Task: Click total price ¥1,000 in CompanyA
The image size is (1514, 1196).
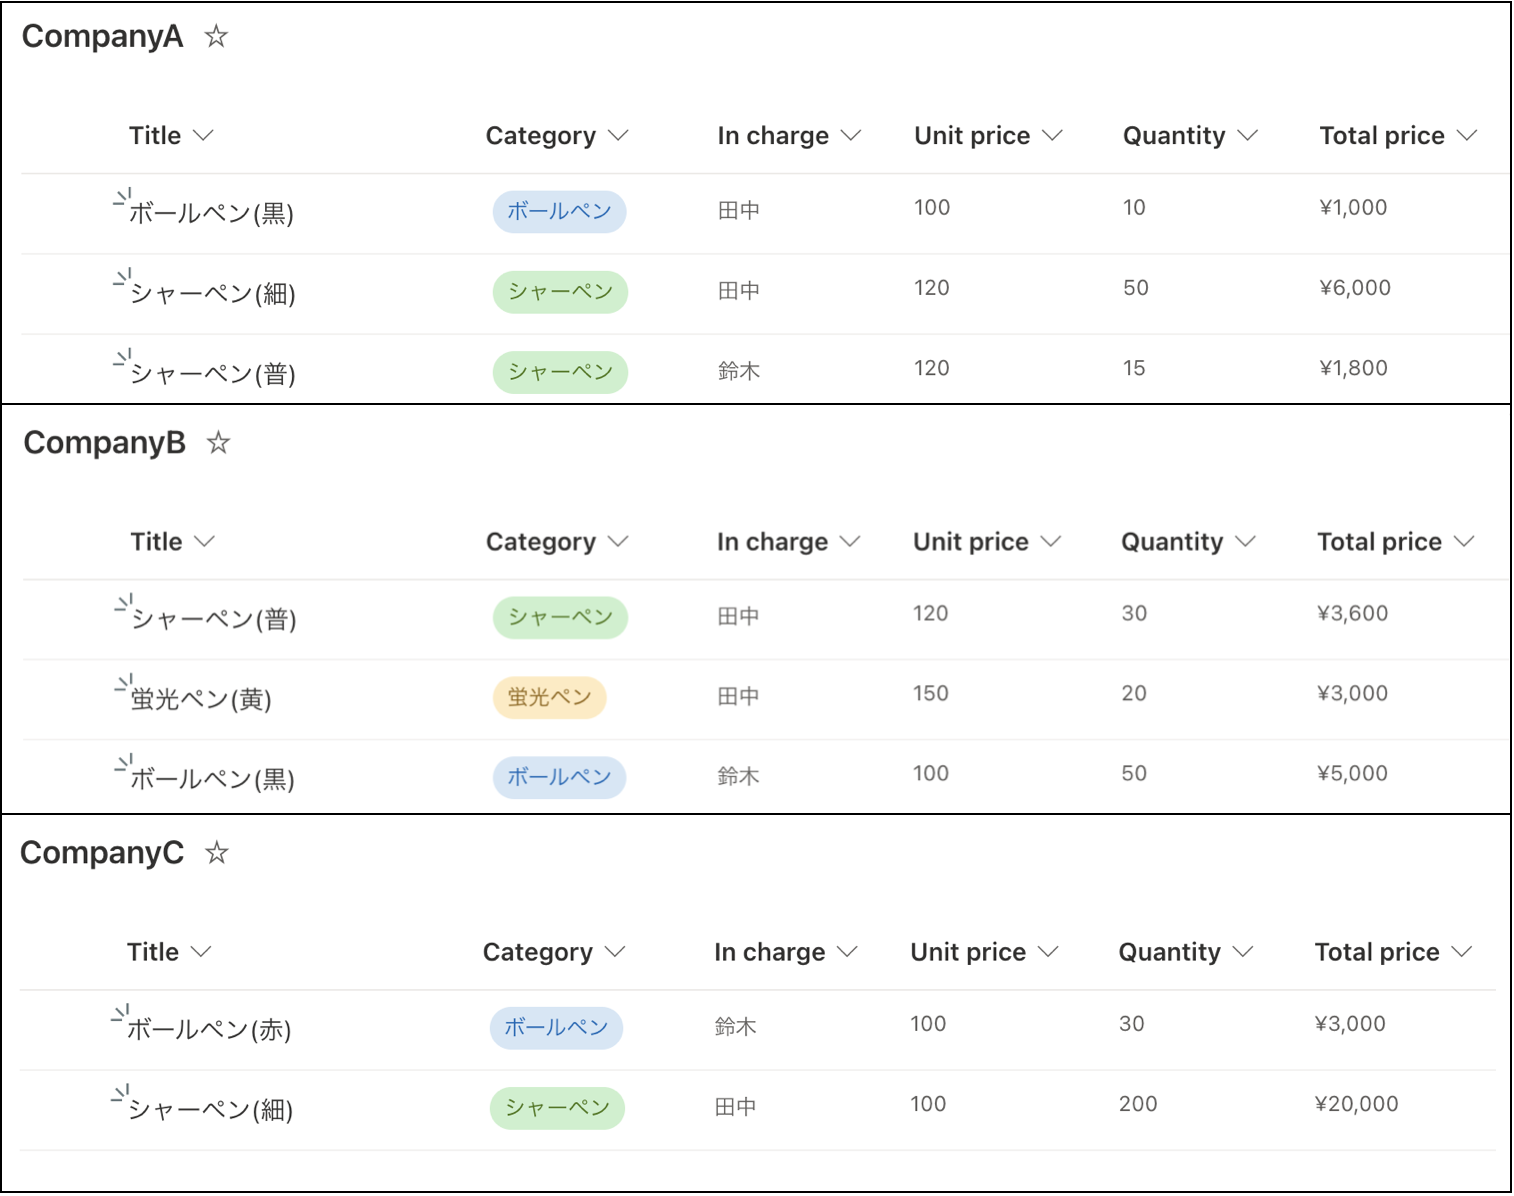Action: [1353, 208]
